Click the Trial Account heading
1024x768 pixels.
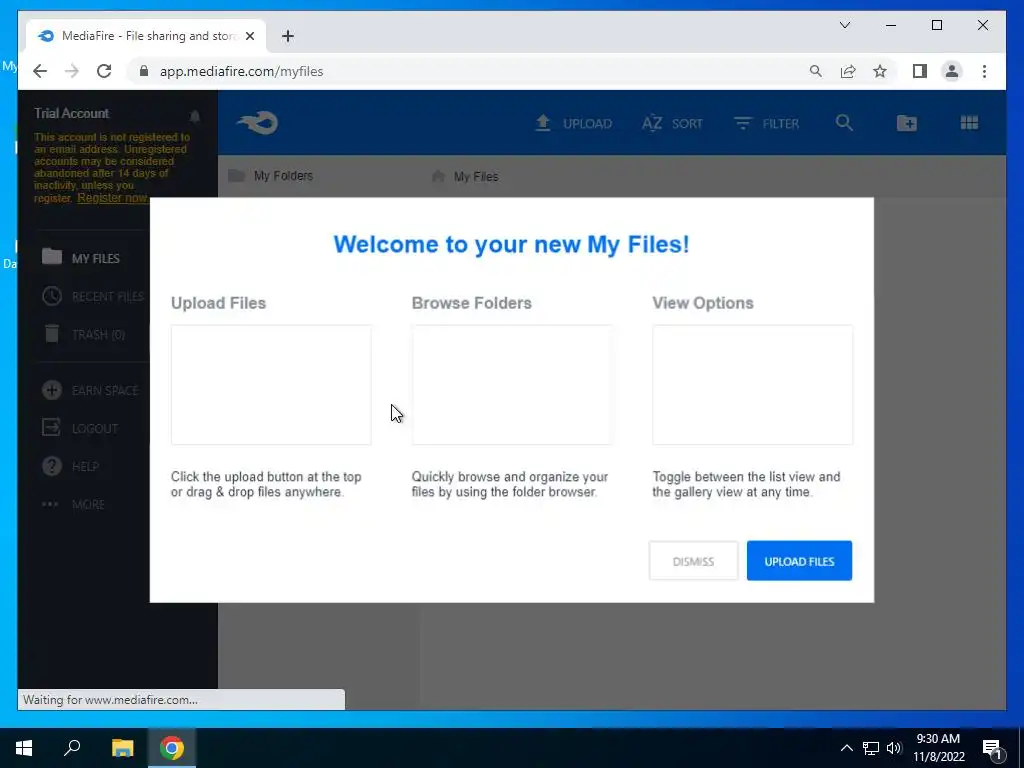click(72, 114)
